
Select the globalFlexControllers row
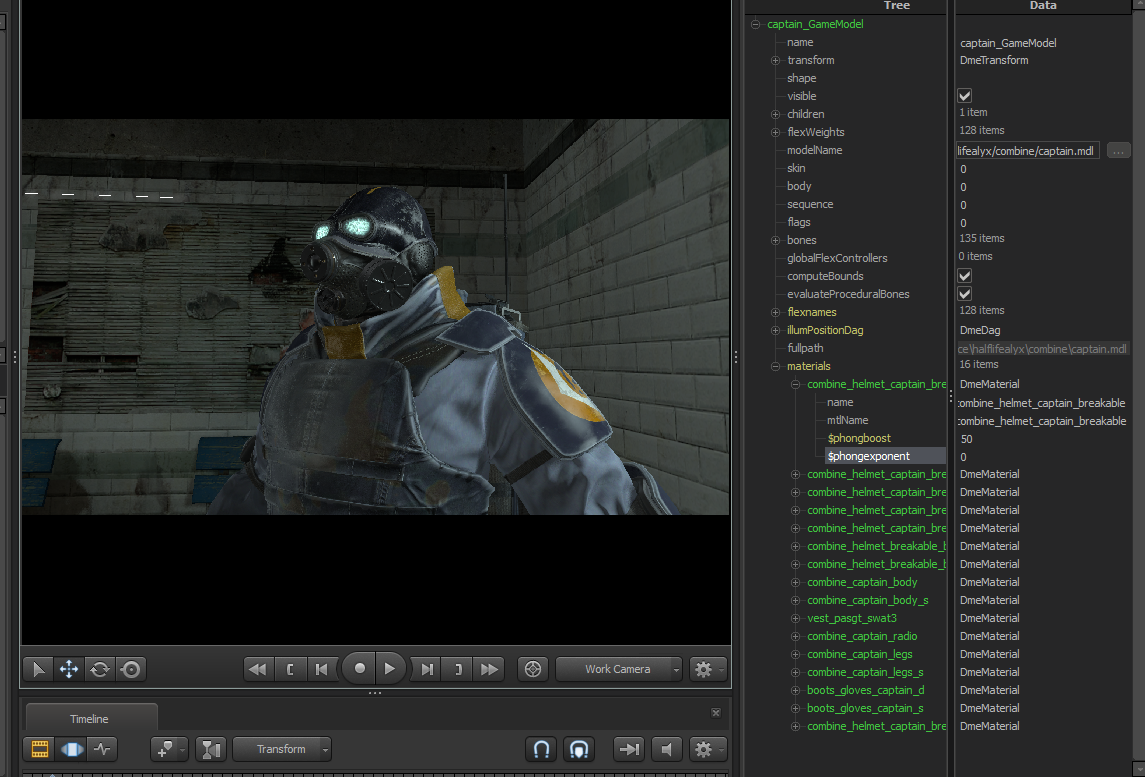click(837, 259)
